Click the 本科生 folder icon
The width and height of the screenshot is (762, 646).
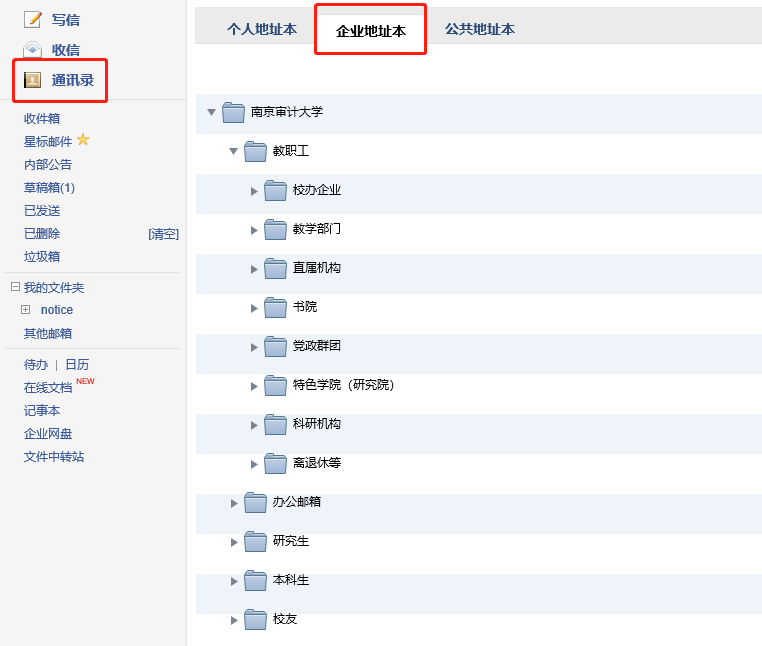(255, 581)
